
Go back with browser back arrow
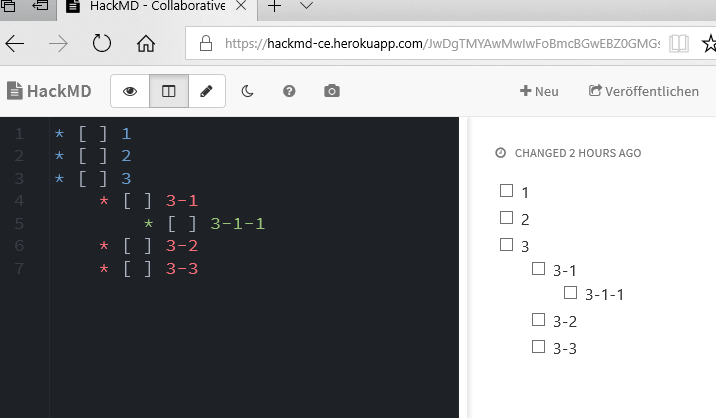pyautogui.click(x=15, y=44)
